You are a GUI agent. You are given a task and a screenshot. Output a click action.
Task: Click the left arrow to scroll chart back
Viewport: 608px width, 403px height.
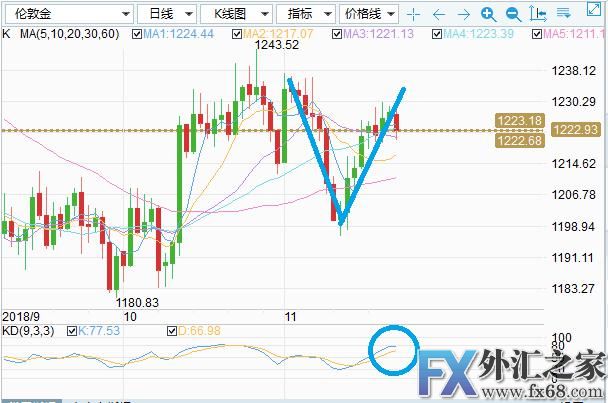point(438,14)
